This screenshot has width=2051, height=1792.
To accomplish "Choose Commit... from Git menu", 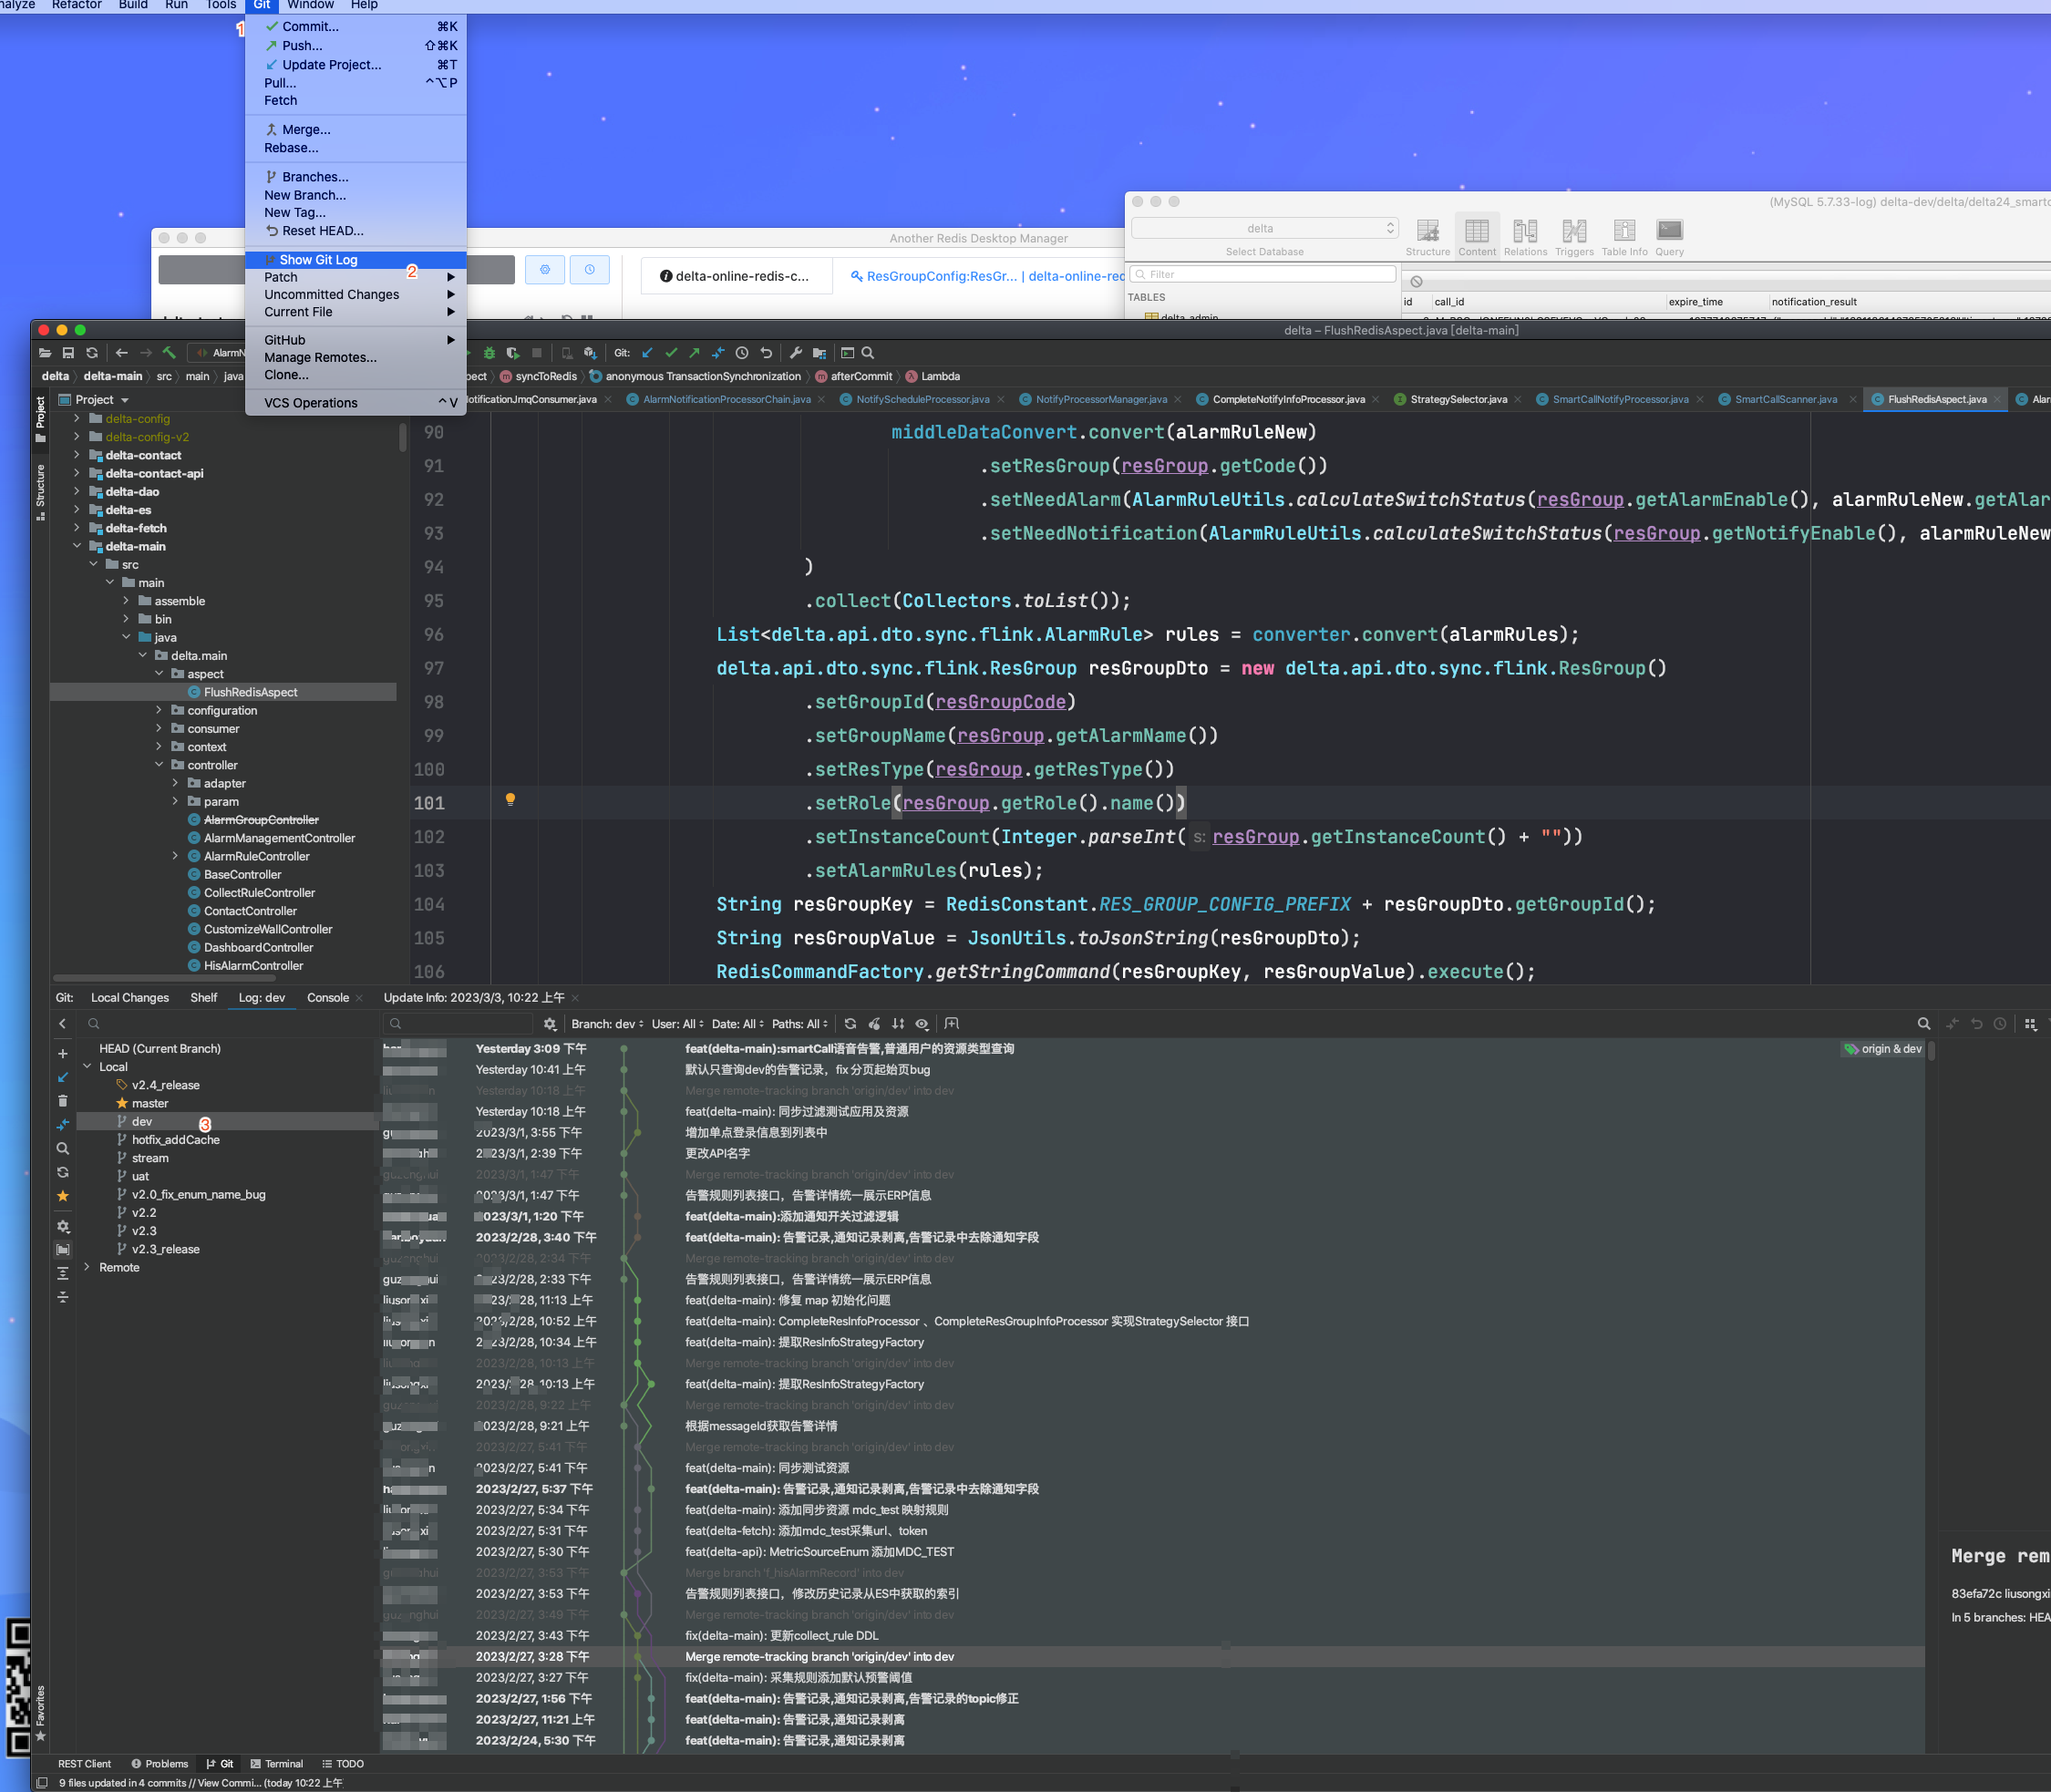I will 356,27.
